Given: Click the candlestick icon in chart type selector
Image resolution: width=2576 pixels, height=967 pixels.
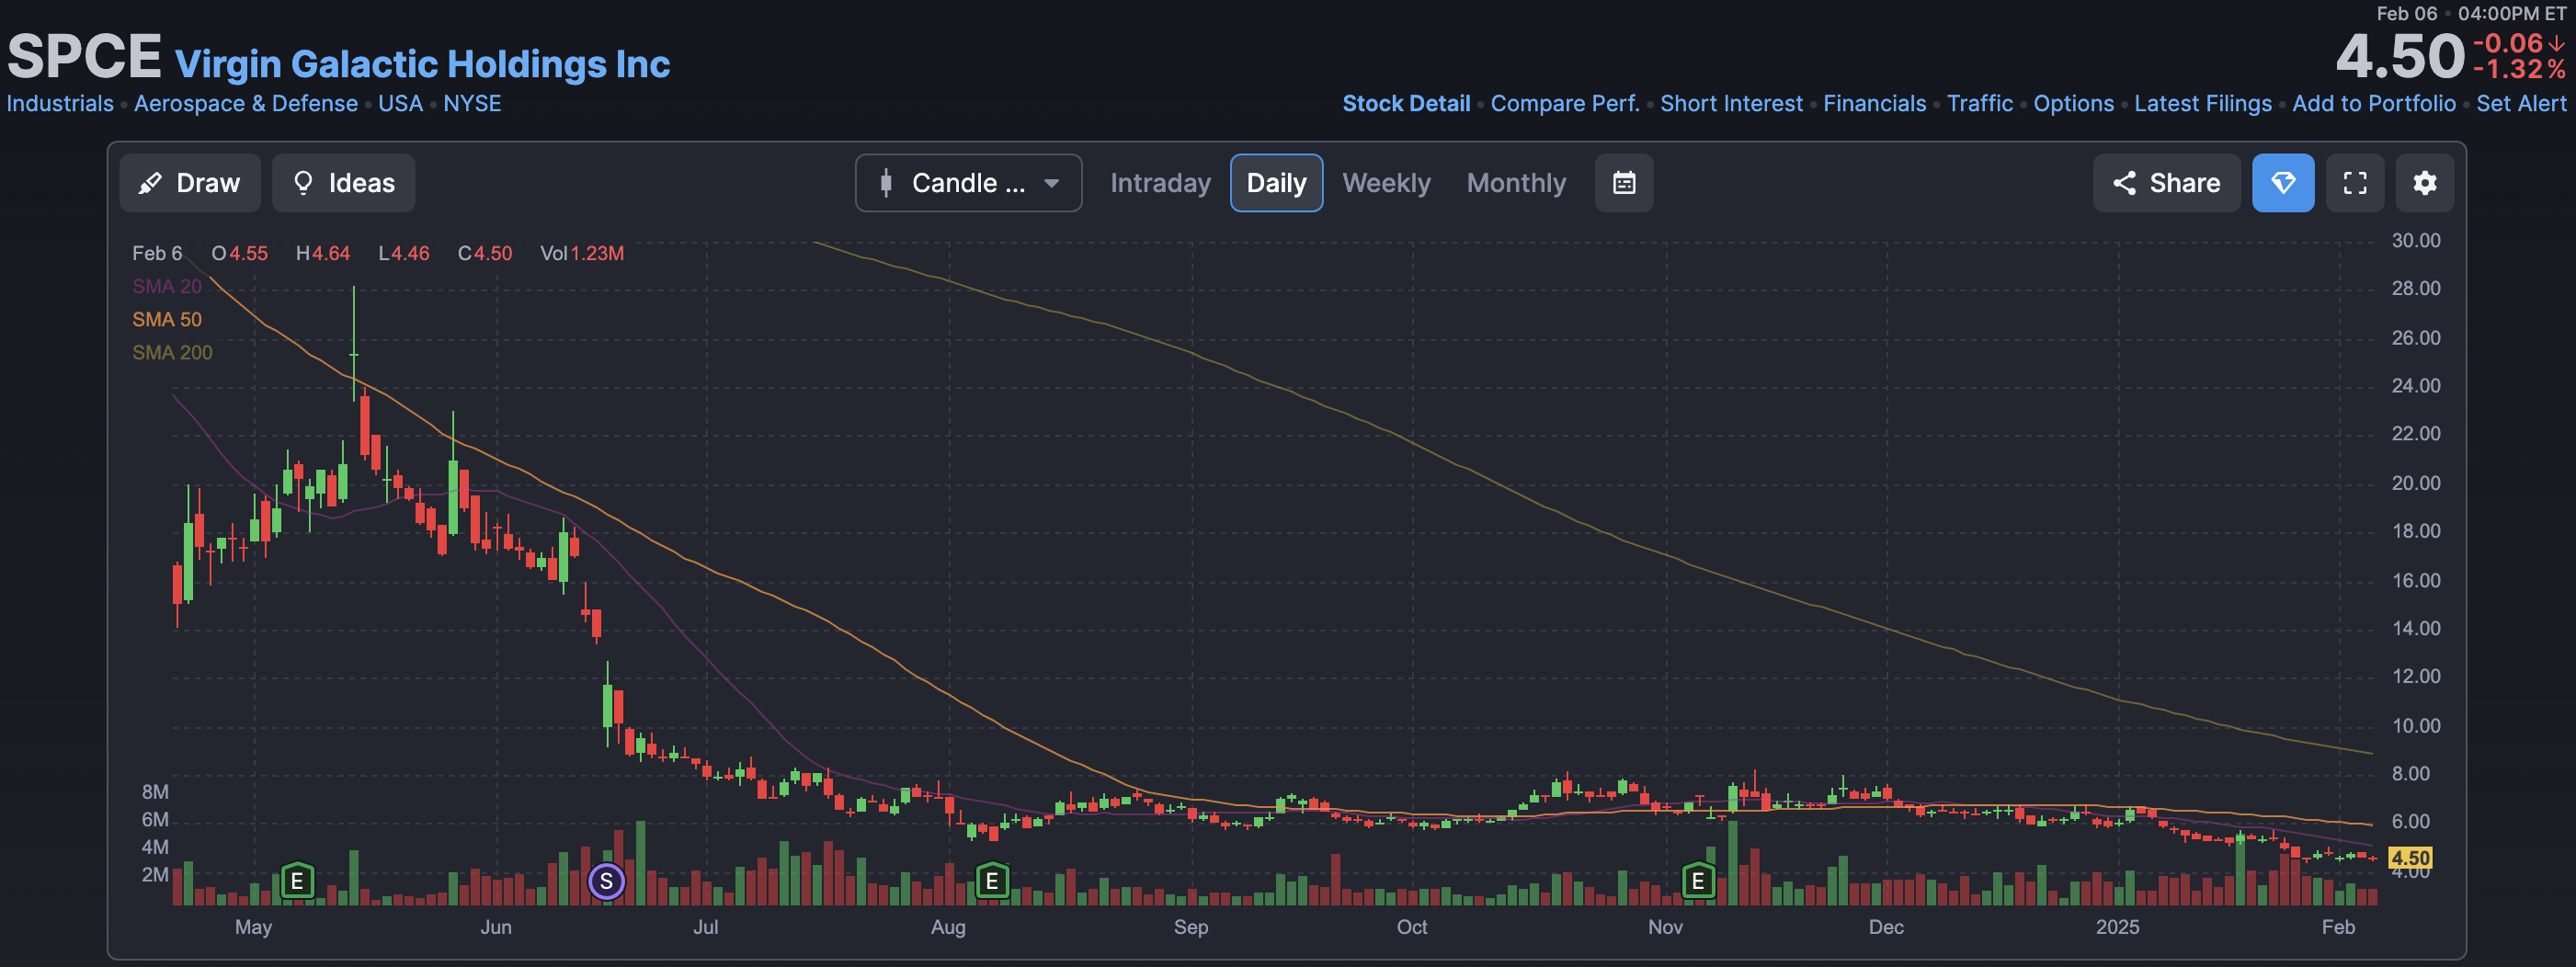Looking at the screenshot, I should [x=885, y=183].
